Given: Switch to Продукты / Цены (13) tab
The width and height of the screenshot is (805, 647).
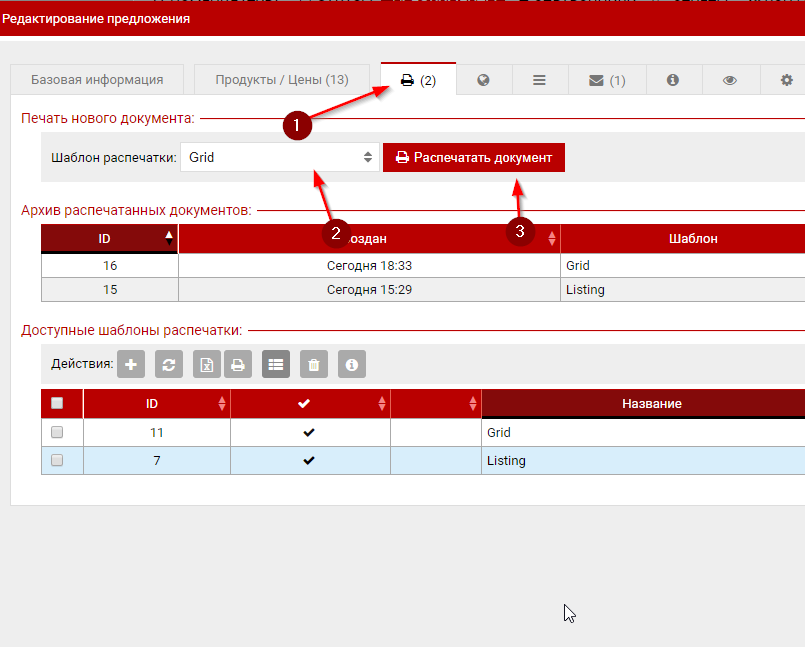Looking at the screenshot, I should [281, 80].
